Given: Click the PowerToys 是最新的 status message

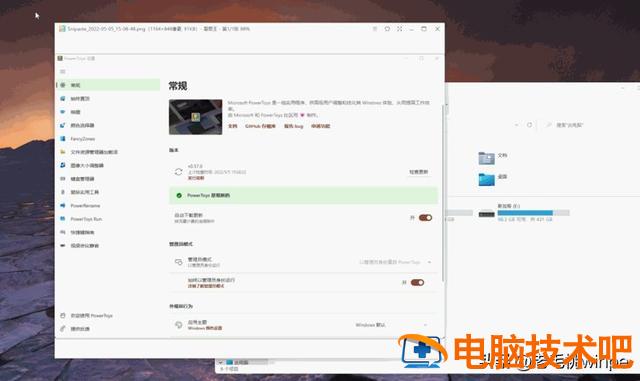Looking at the screenshot, I should [209, 196].
